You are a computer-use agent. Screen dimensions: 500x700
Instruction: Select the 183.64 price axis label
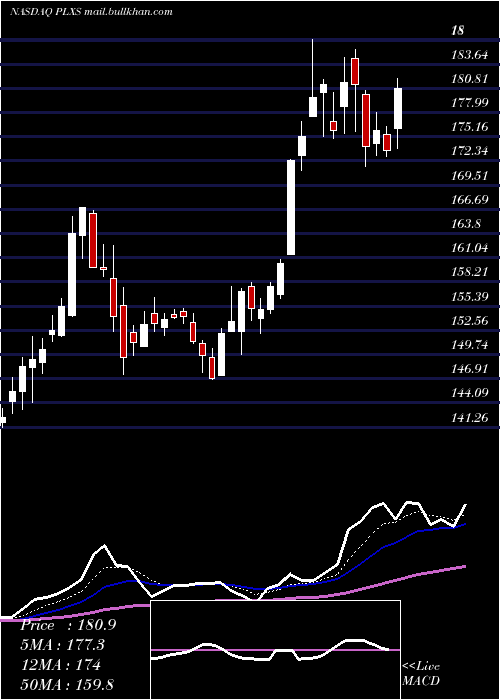tap(469, 55)
